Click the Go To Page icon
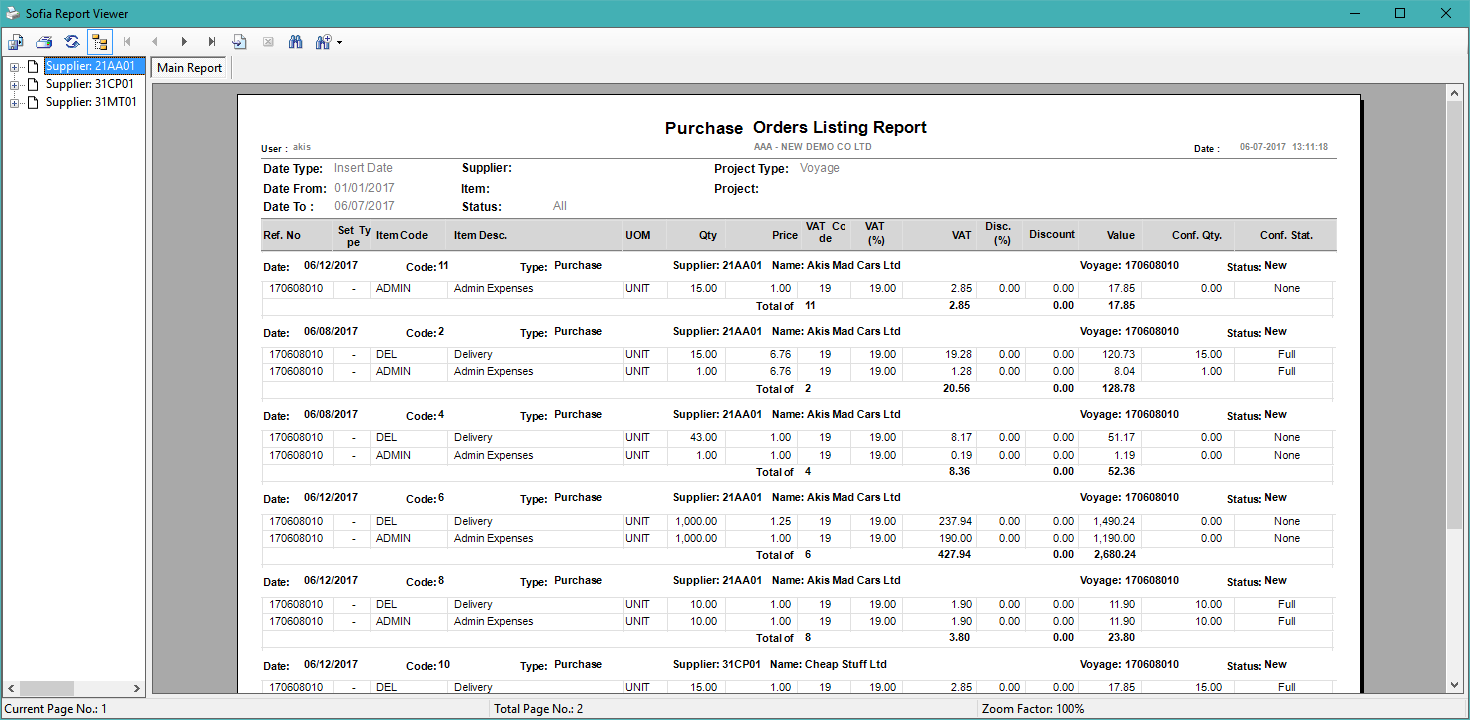The height and width of the screenshot is (720, 1470). 240,42
